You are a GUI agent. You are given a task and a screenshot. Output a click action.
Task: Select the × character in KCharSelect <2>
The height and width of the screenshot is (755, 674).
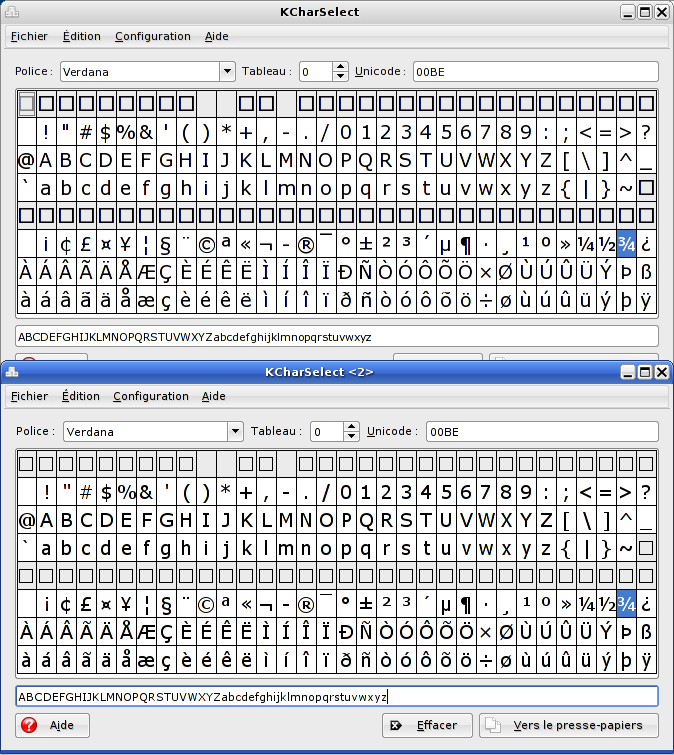[486, 632]
